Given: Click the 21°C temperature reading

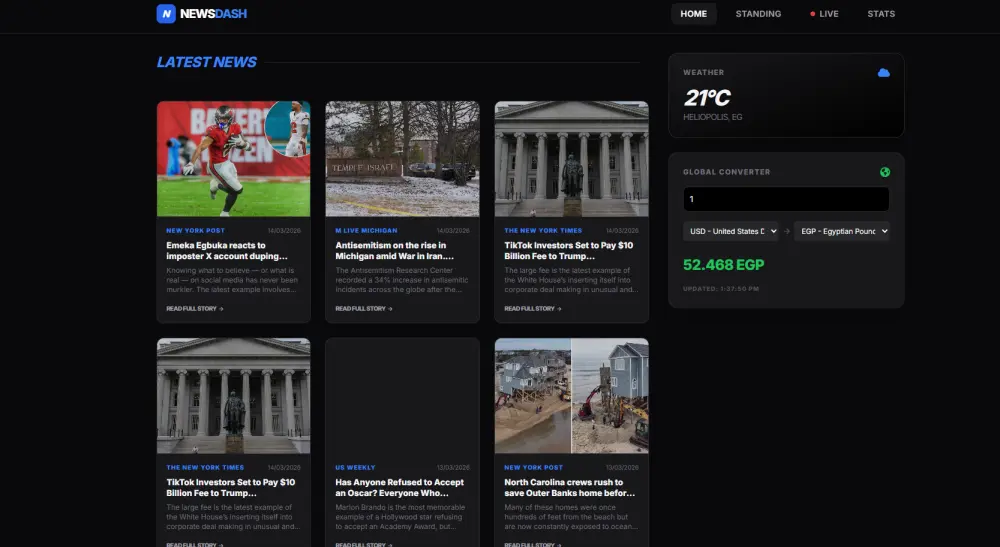Looking at the screenshot, I should [x=707, y=98].
